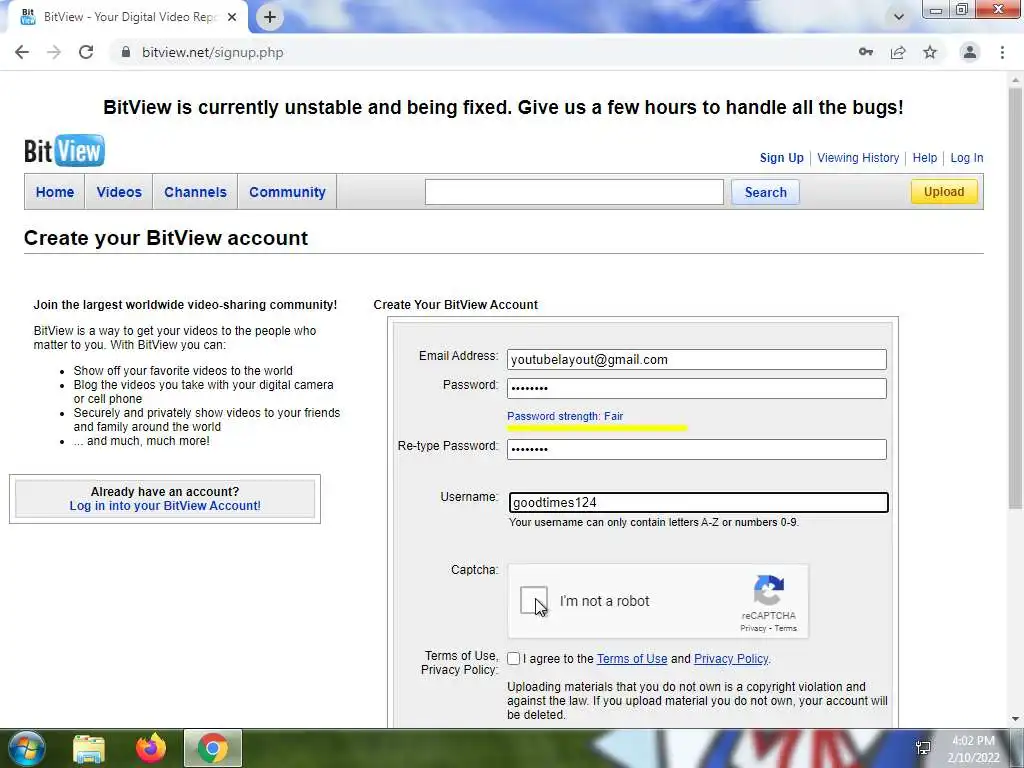Viewport: 1024px width, 768px height.
Task: Click Log in into your BitView Account link
Action: (x=165, y=505)
